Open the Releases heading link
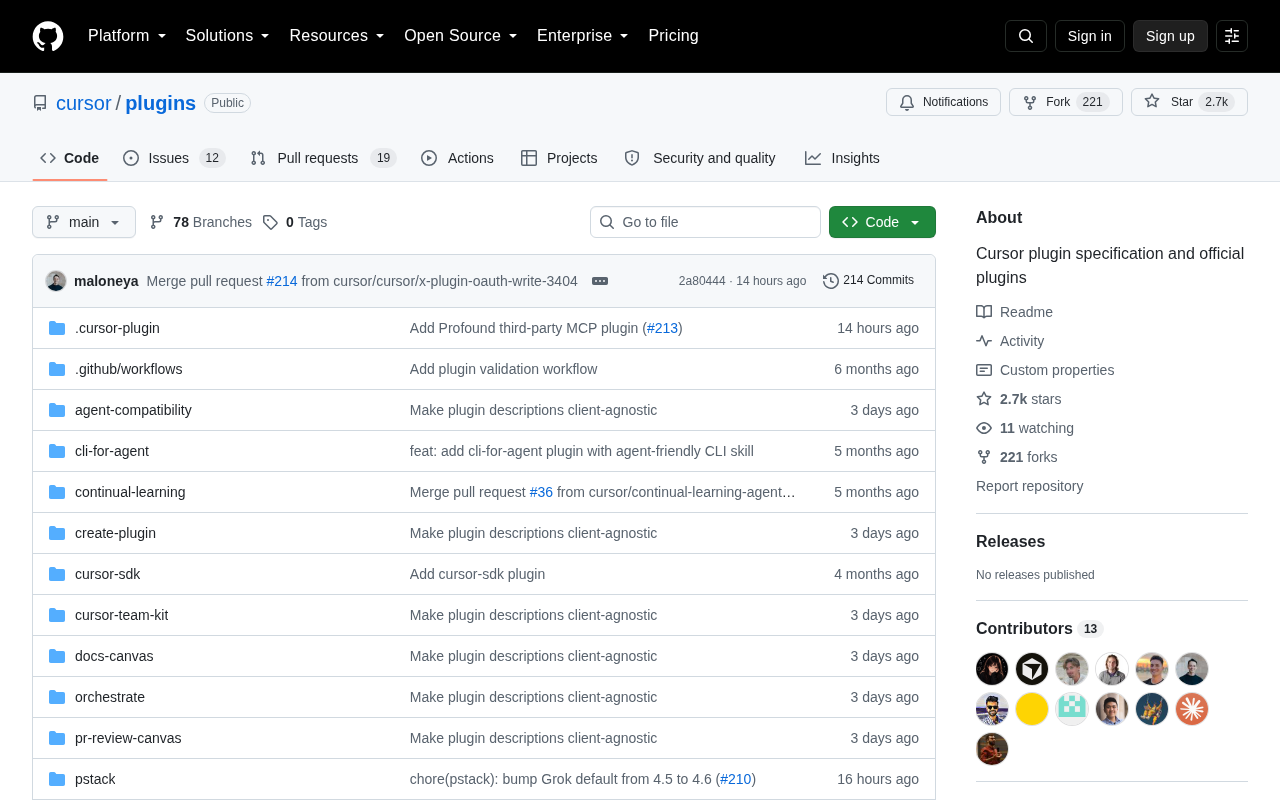Image resolution: width=1280 pixels, height=800 pixels. coord(1010,542)
